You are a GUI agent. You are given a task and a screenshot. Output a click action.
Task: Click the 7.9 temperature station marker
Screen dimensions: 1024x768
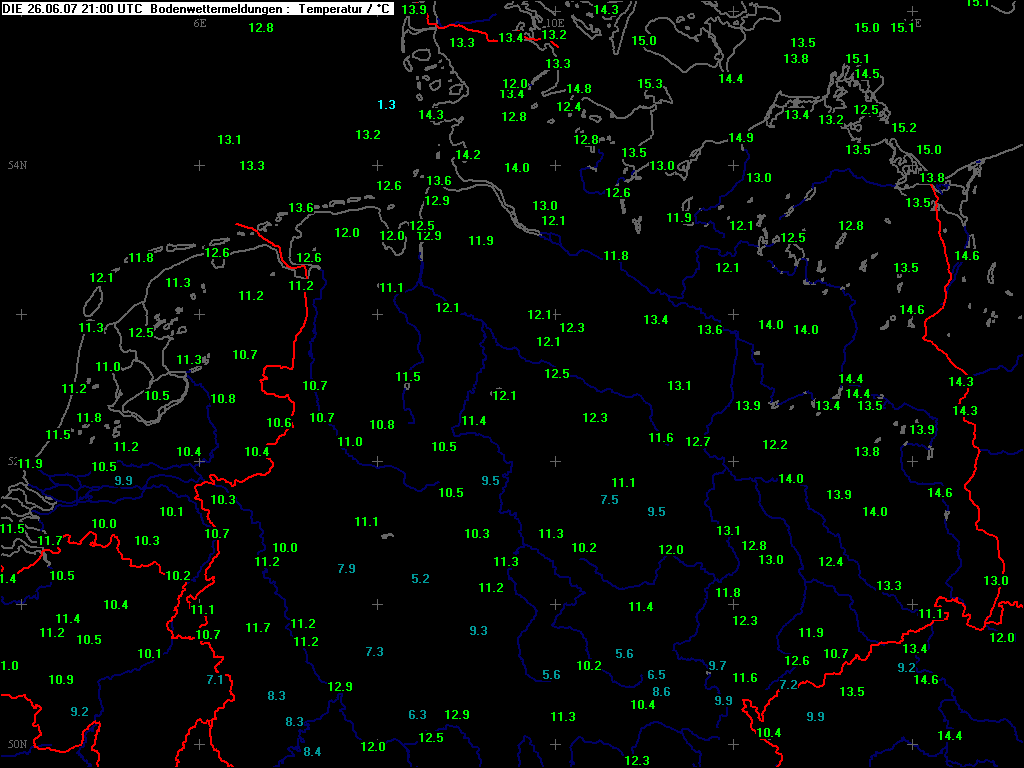coord(346,569)
